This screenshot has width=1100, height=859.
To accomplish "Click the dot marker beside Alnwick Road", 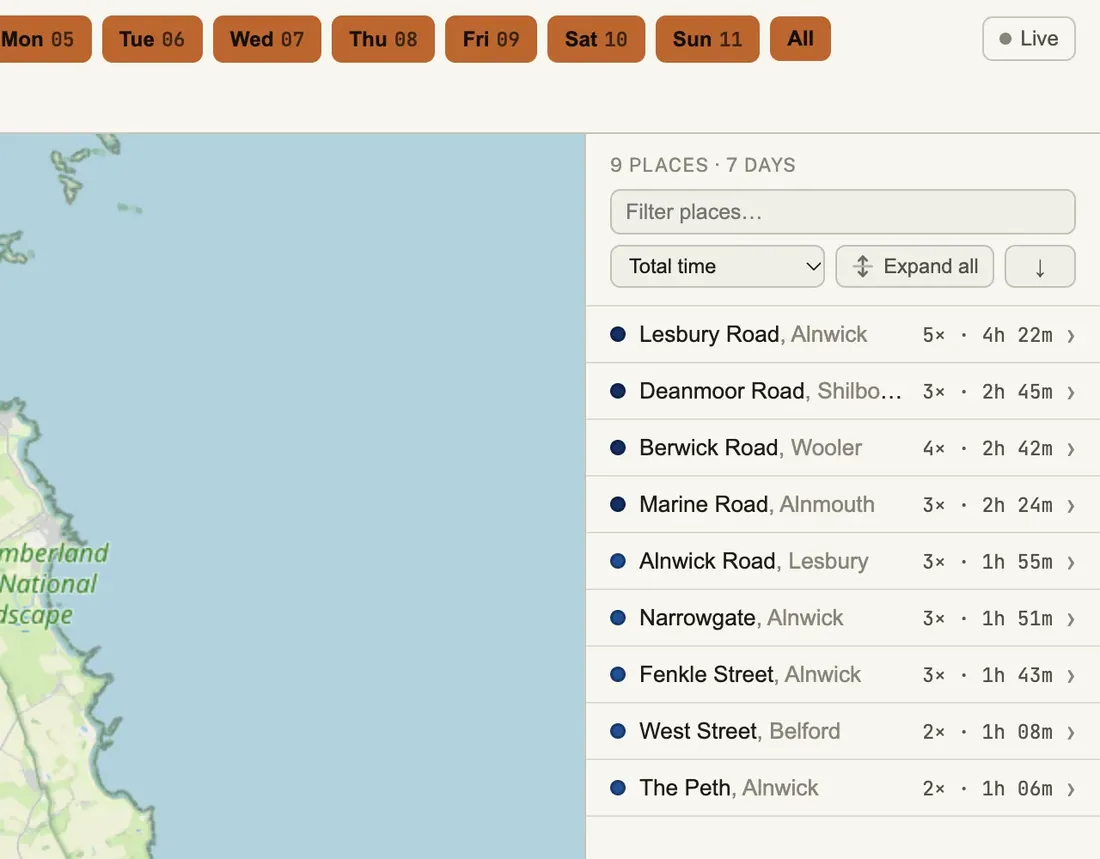I will (x=618, y=561).
